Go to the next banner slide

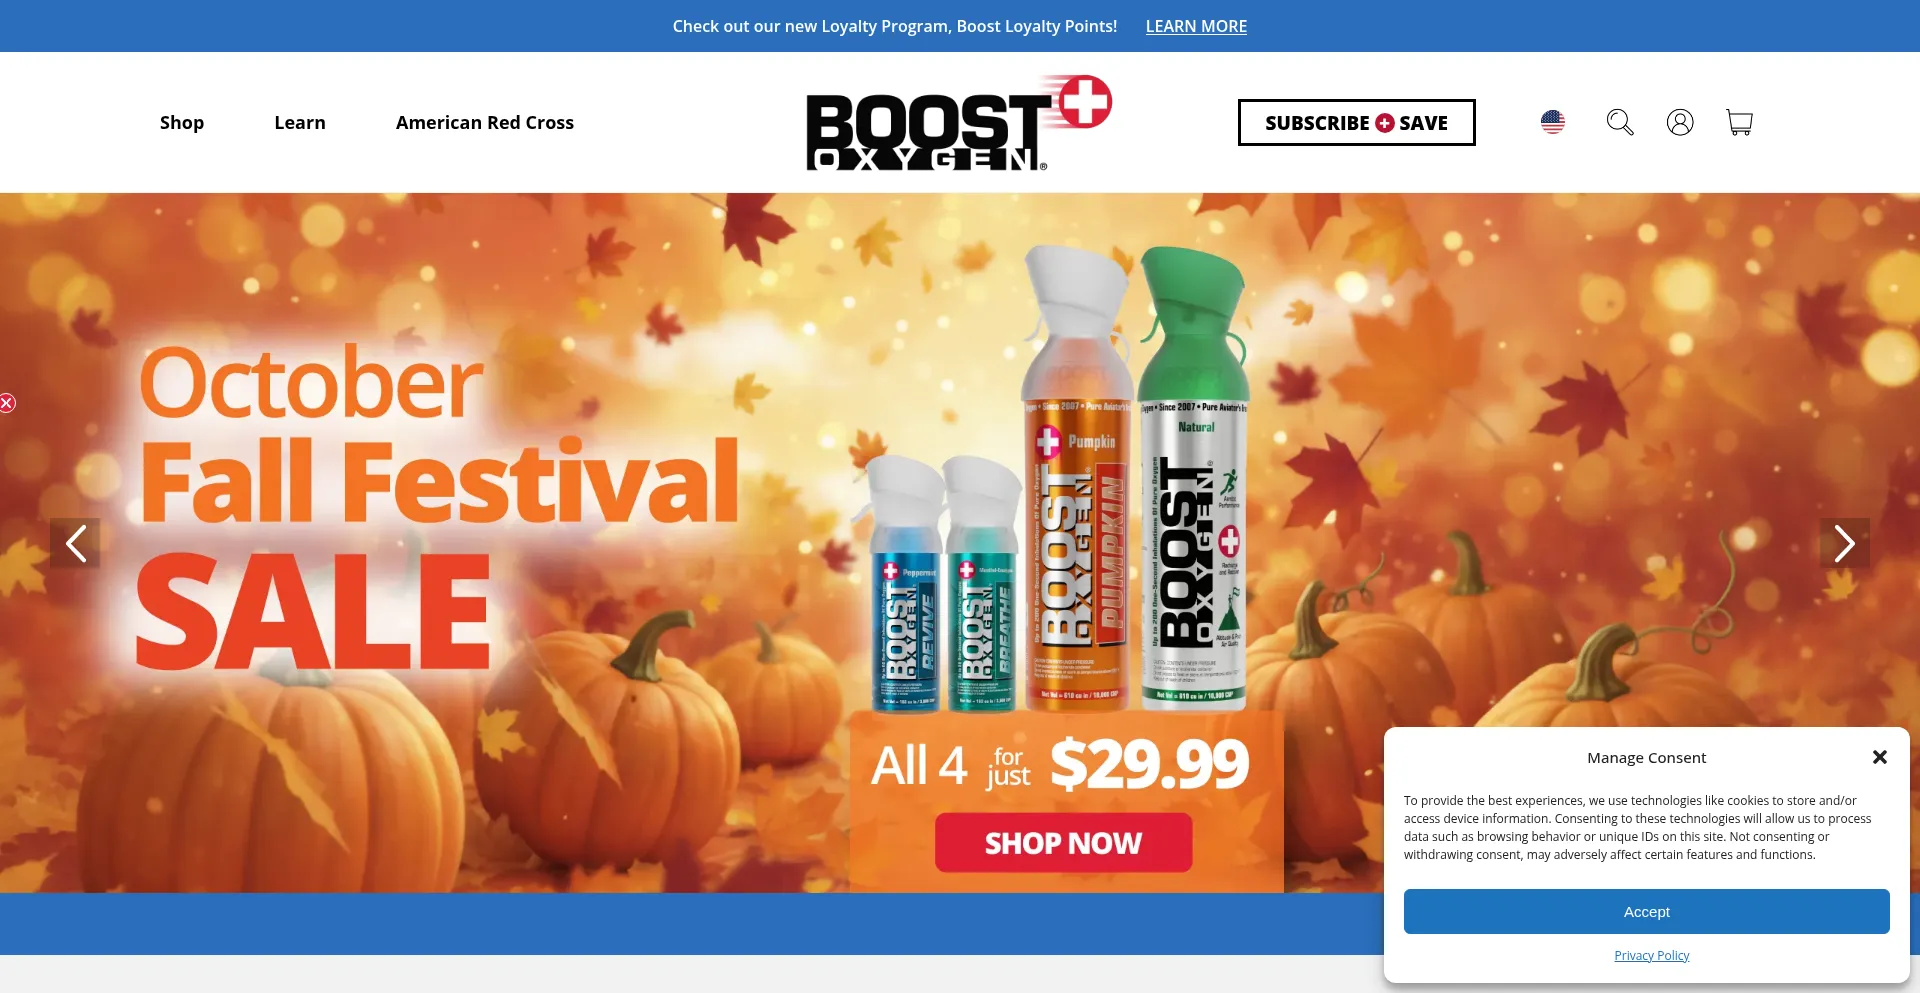(x=1845, y=543)
